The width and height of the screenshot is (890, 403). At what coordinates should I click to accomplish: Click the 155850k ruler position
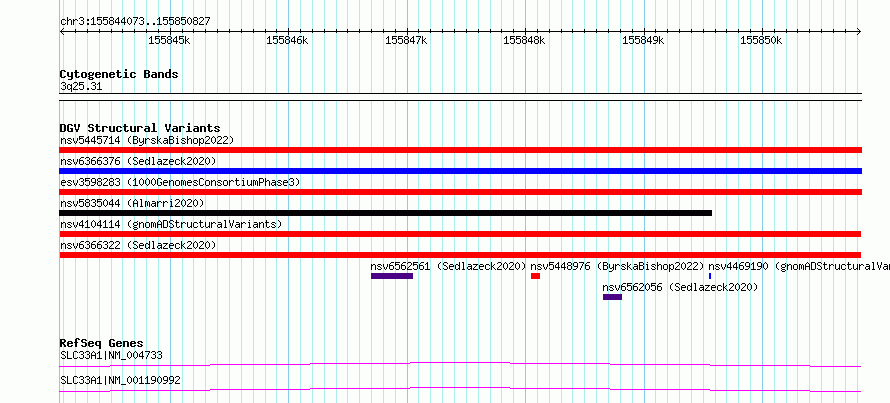[762, 40]
